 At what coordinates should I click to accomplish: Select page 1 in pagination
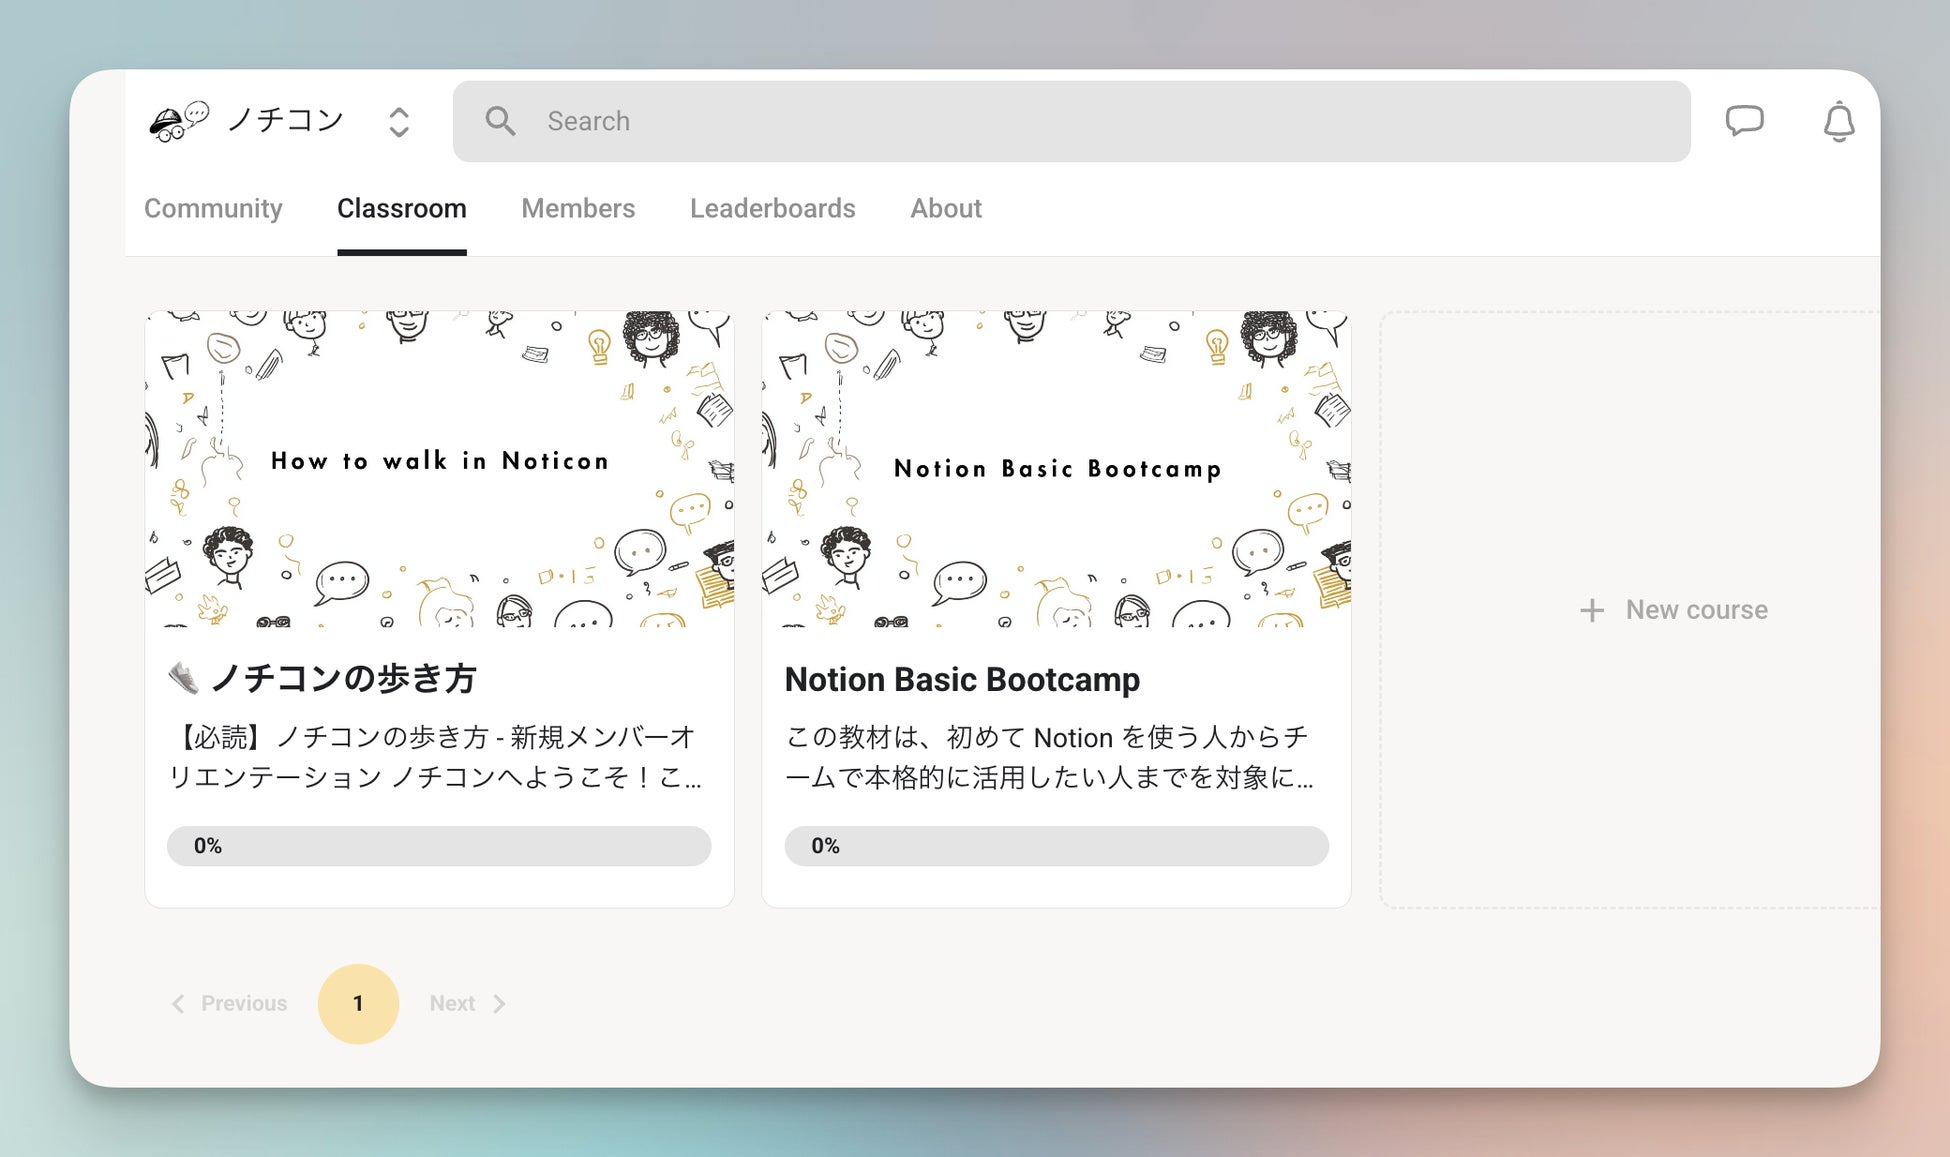[x=358, y=1003]
